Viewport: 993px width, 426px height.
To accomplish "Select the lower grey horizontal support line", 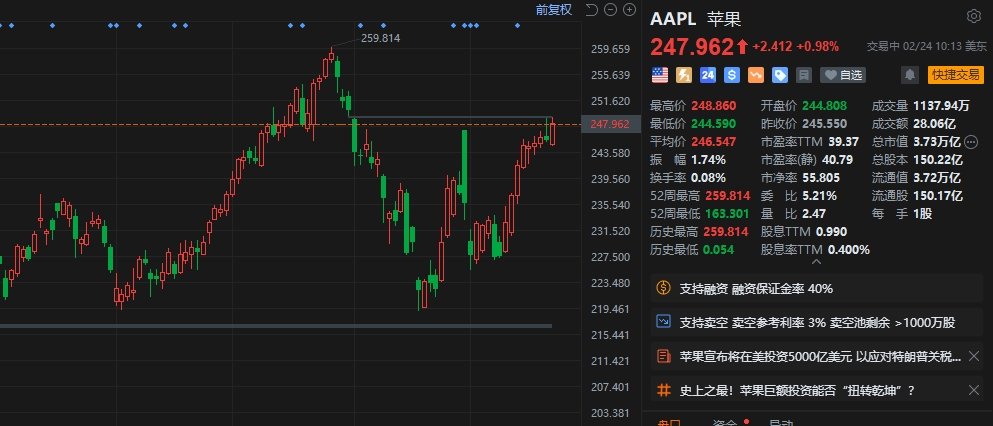I will click(276, 326).
